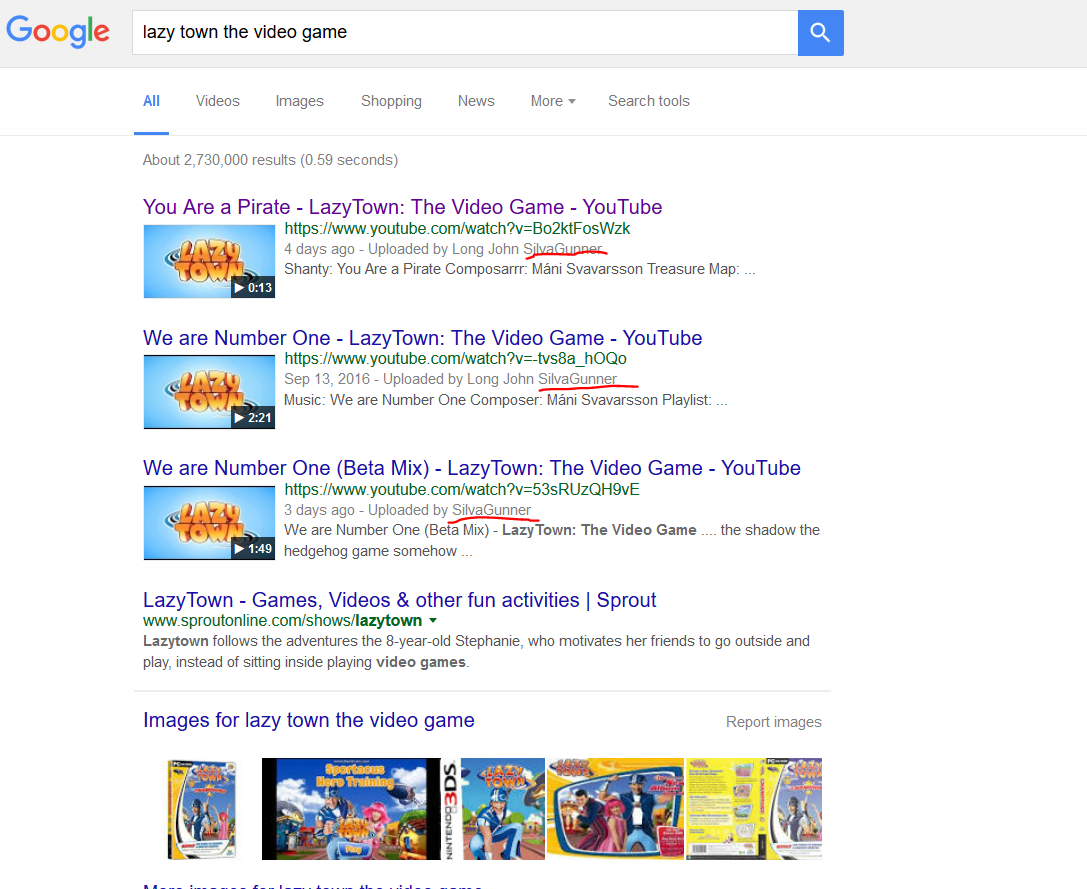Click '3 days ago - Uploaded by SilvaGunner' text
This screenshot has height=889, width=1087.
click(x=408, y=510)
